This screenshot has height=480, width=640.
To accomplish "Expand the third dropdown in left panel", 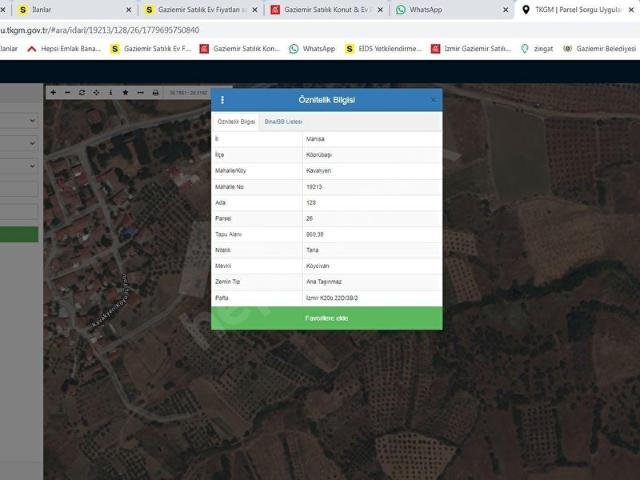I will [x=19, y=166].
